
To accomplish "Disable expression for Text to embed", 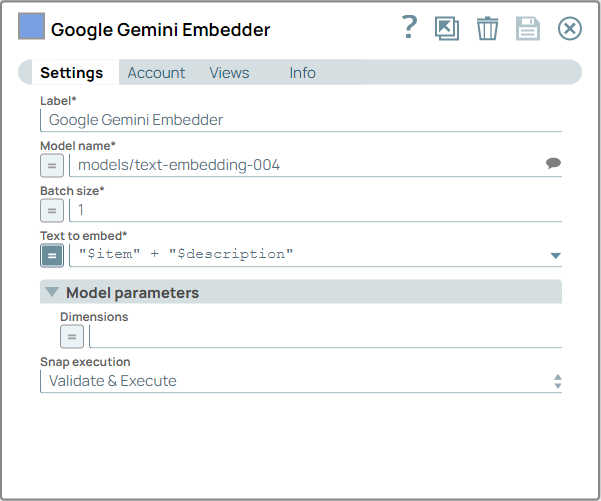I will (52, 256).
